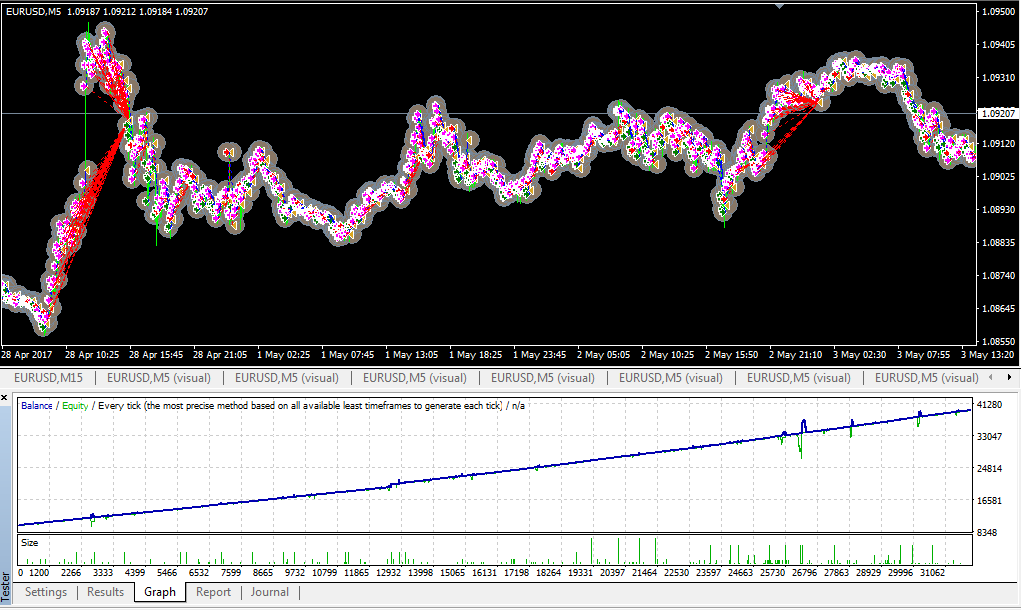Click the vertical Tester panel title
1024x610 pixels.
(x=7, y=586)
